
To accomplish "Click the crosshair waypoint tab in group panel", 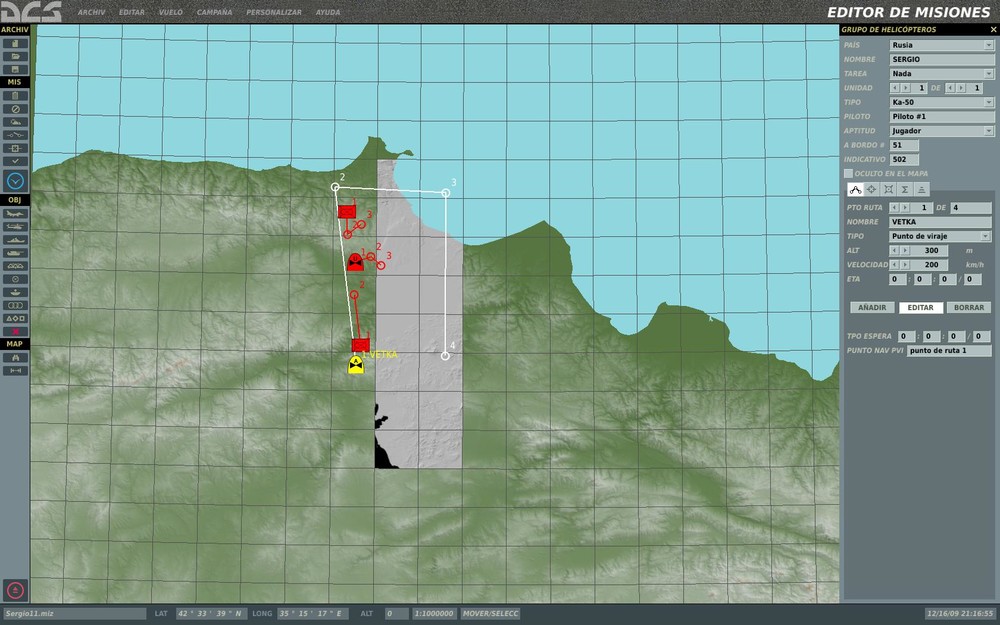I will pyautogui.click(x=872, y=188).
